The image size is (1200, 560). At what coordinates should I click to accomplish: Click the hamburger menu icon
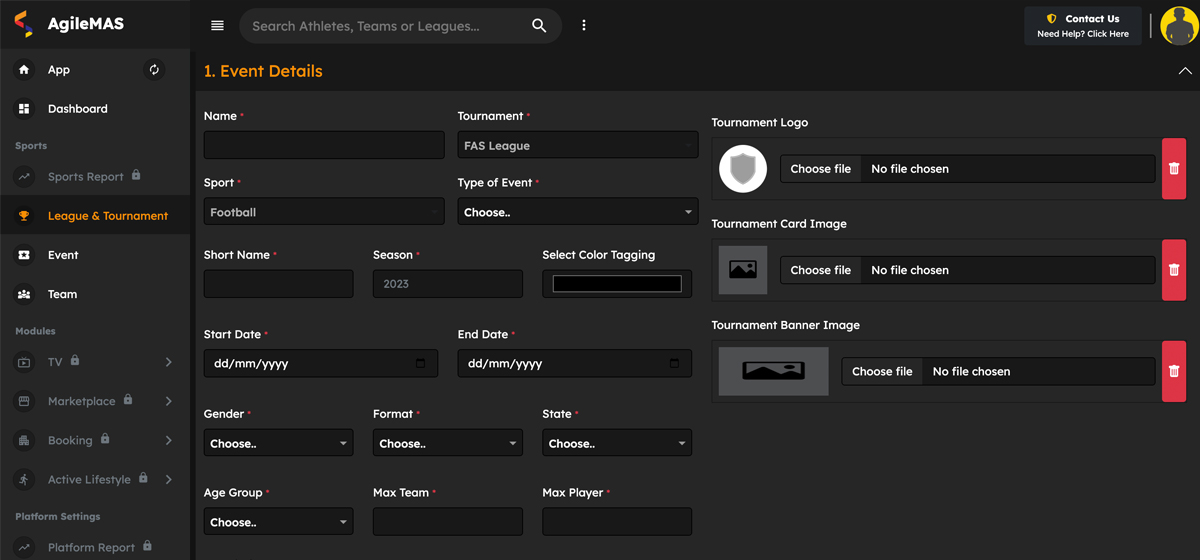pos(217,26)
